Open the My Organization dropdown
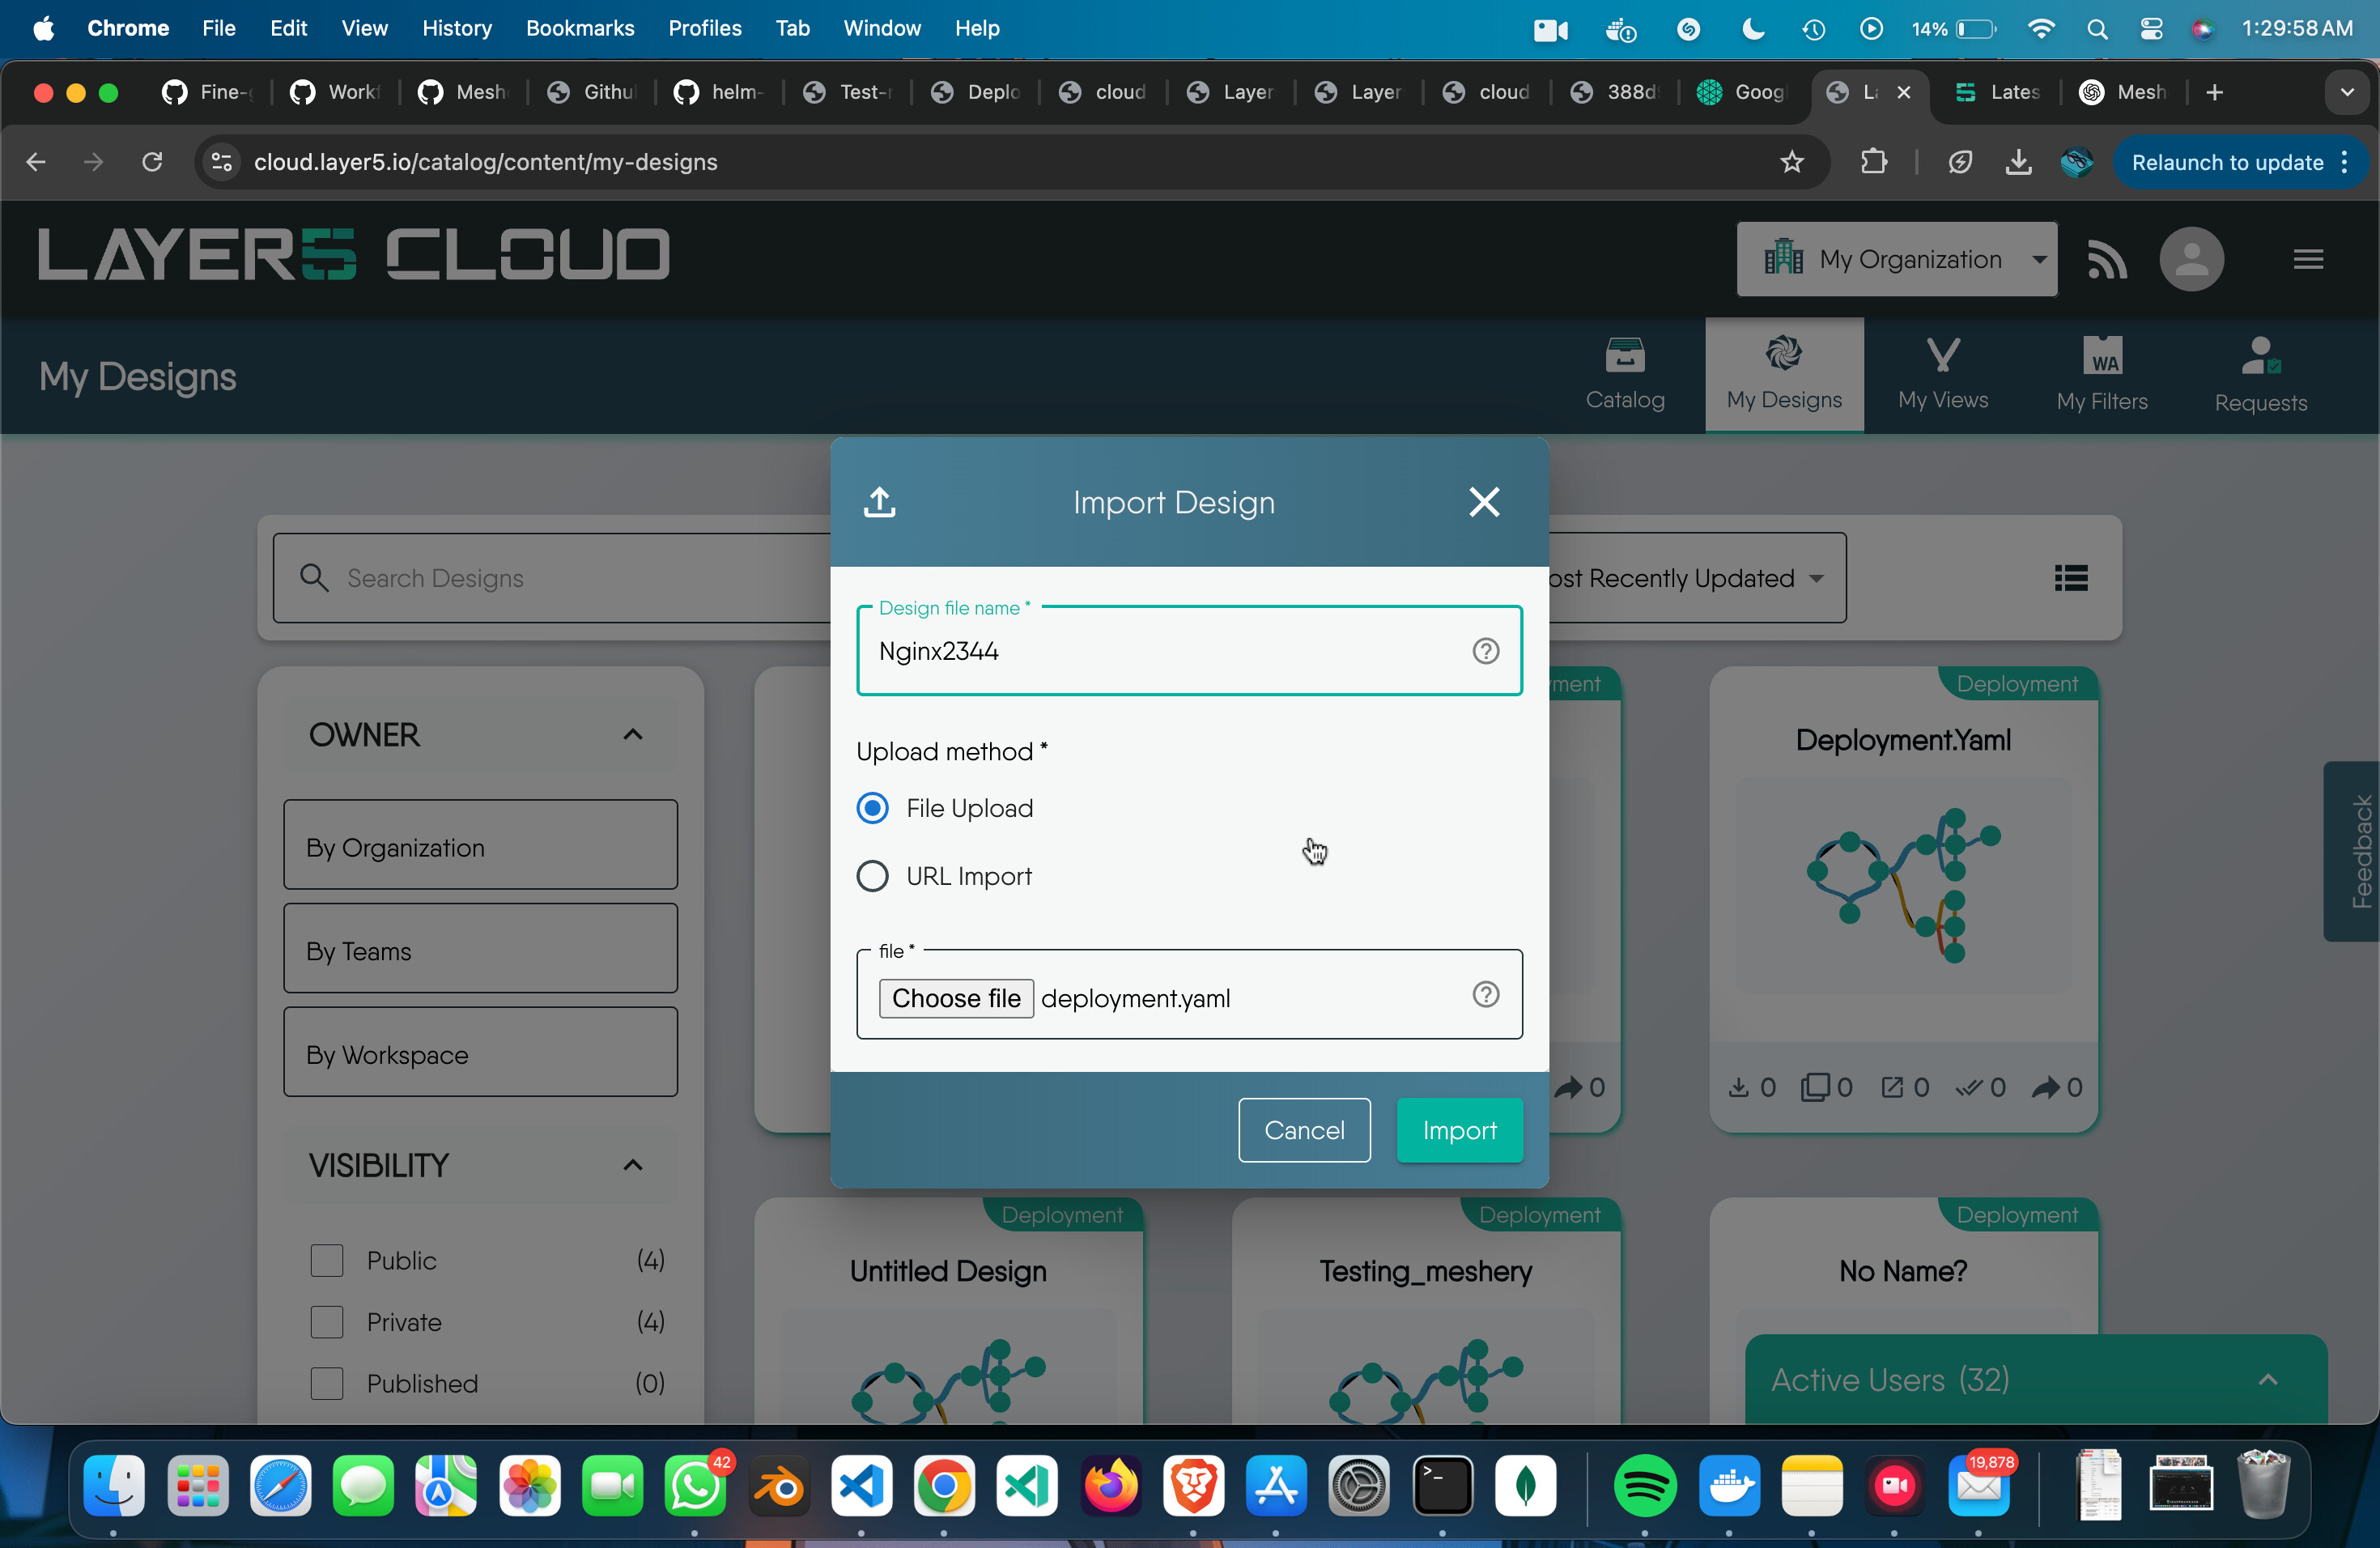This screenshot has width=2380, height=1548. [1896, 259]
